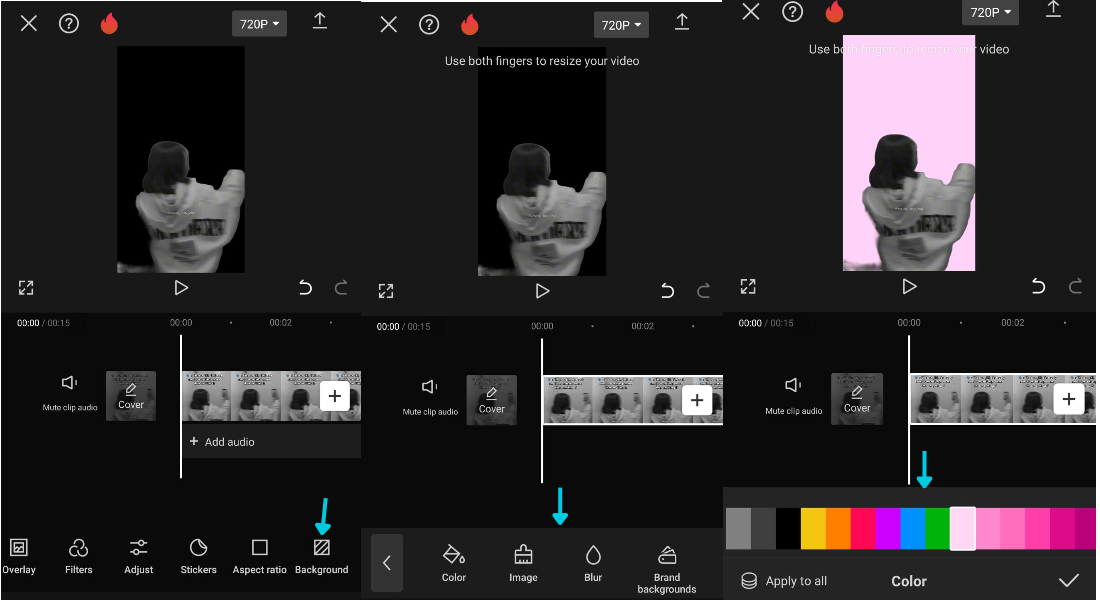This screenshot has width=1100, height=600.
Task: Undo last action in middle panel
Action: coord(667,291)
